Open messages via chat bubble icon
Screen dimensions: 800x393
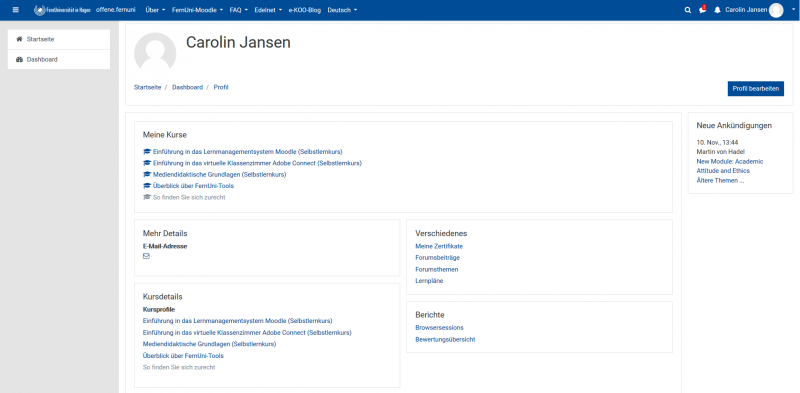[703, 10]
